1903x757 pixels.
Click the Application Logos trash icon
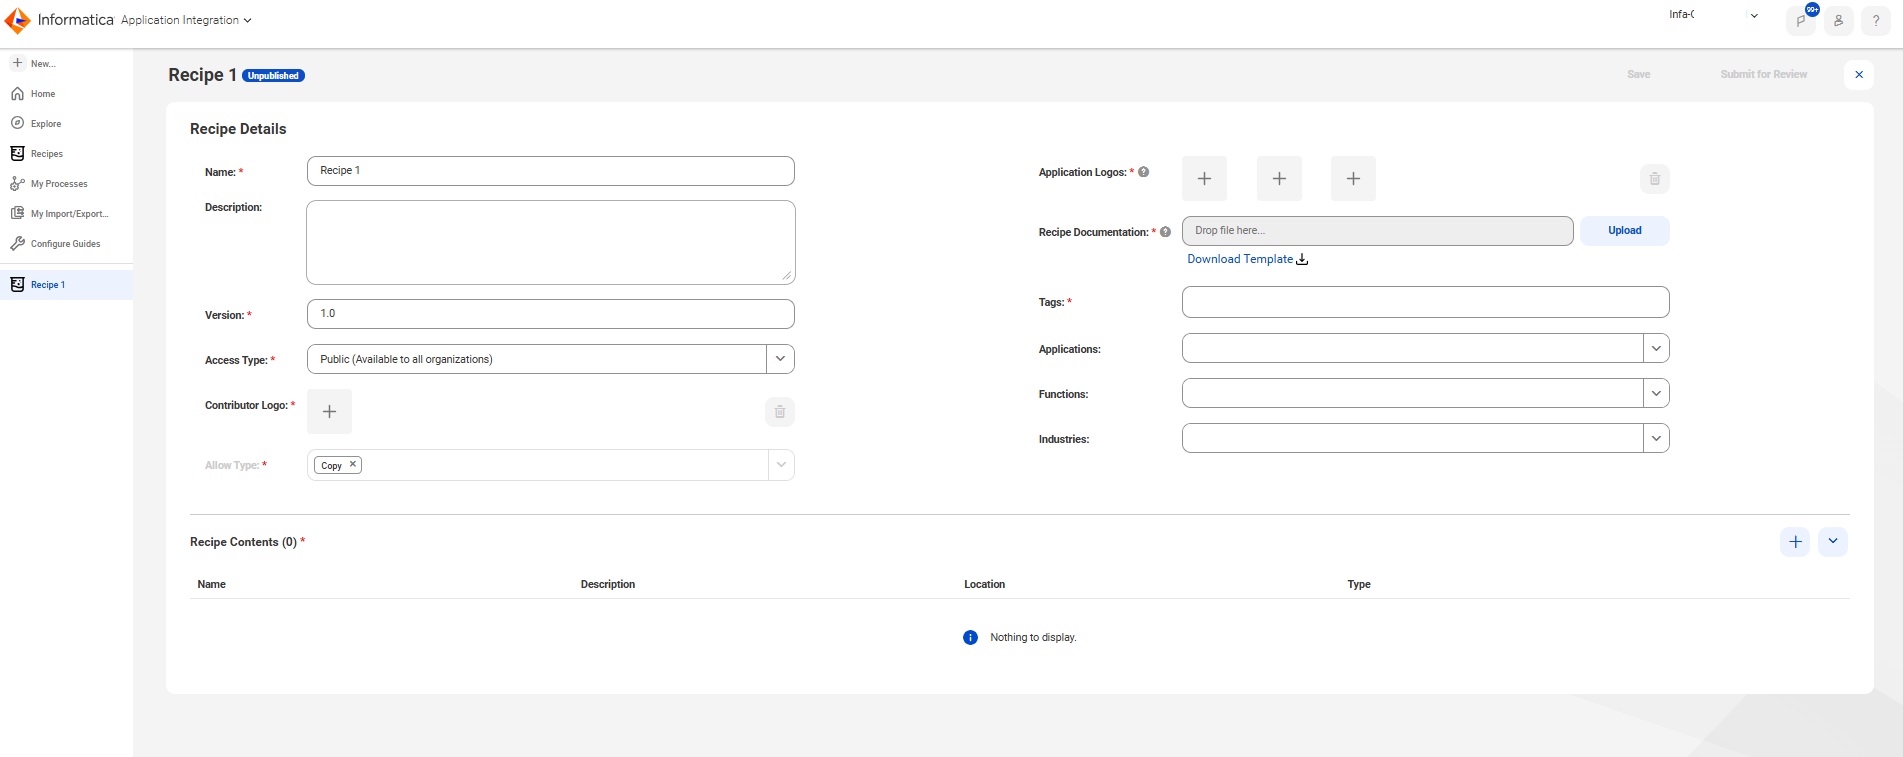pyautogui.click(x=1655, y=179)
